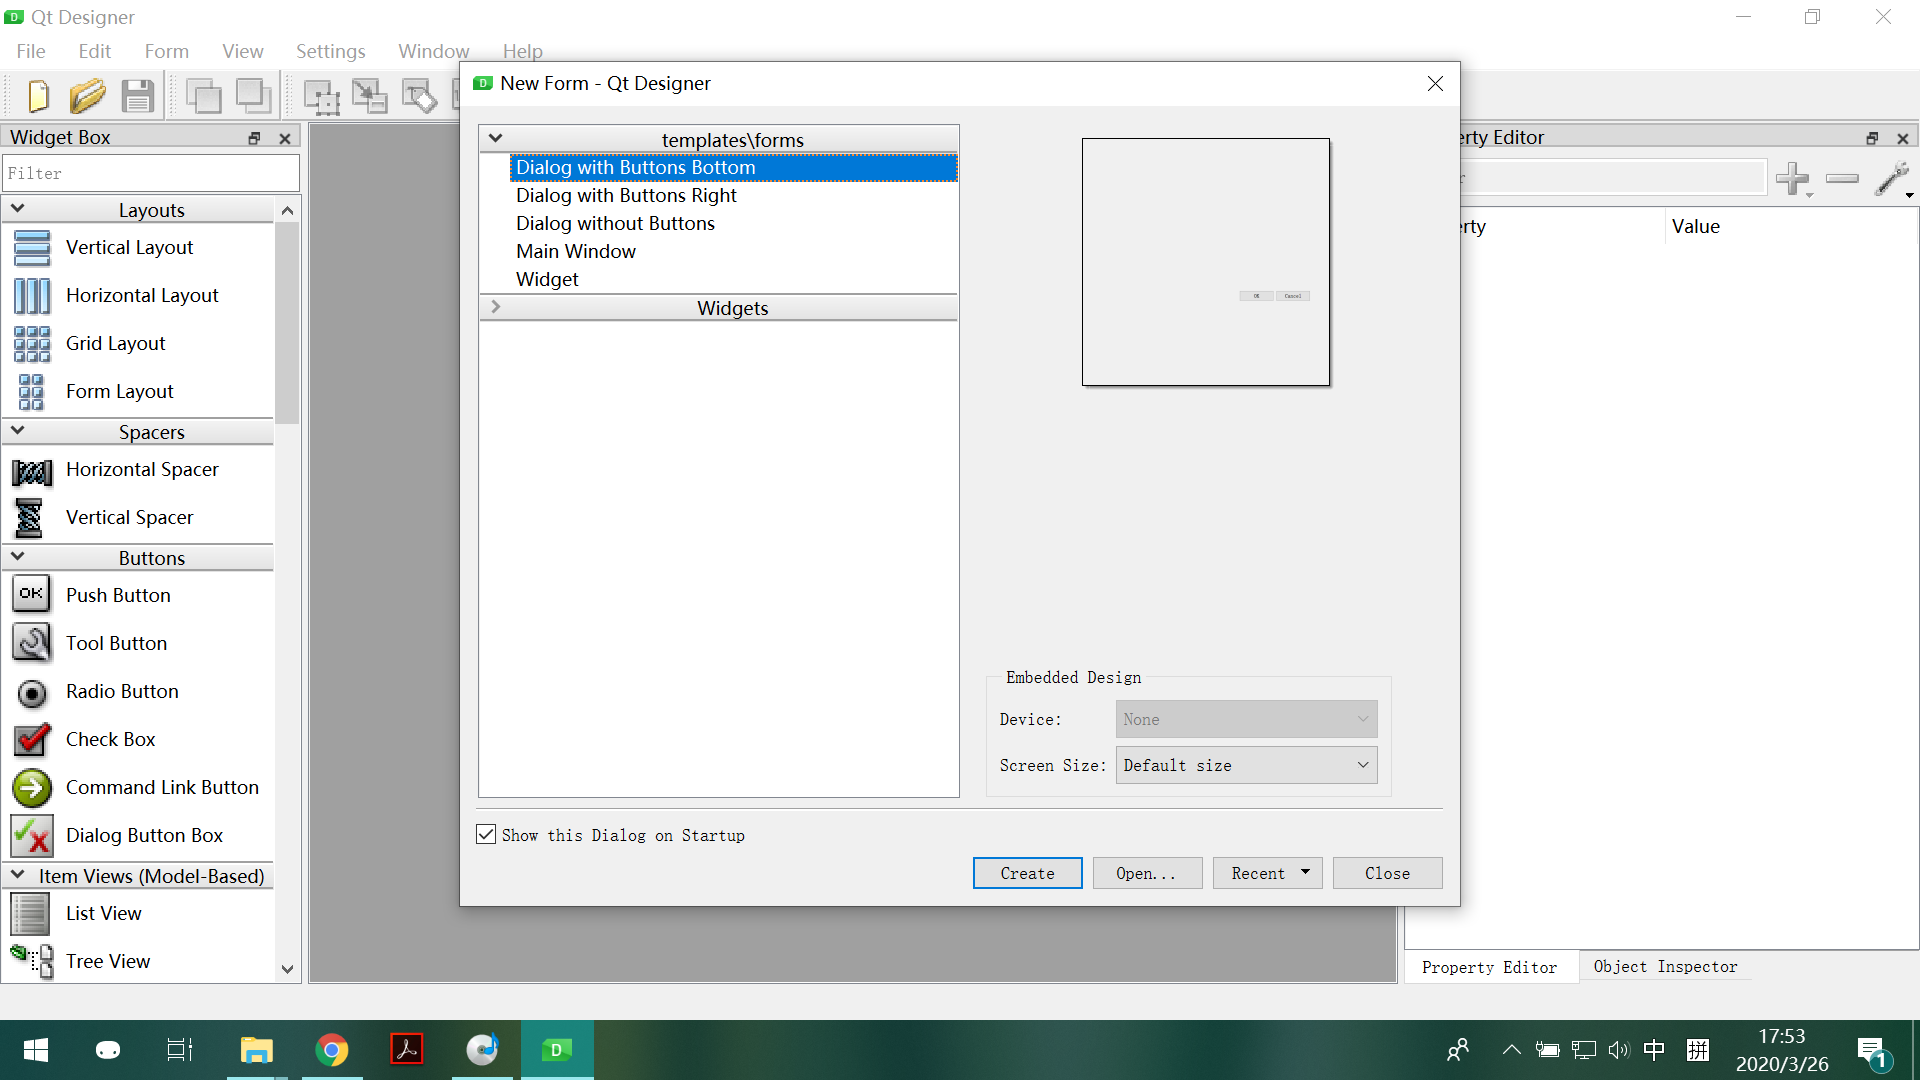Click the add dynamic property plus icon

[x=1794, y=180]
